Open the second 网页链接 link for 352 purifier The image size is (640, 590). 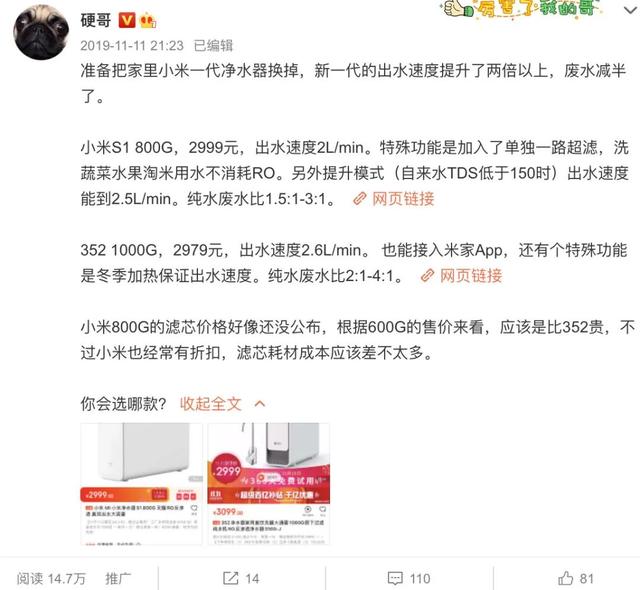pyautogui.click(x=471, y=276)
